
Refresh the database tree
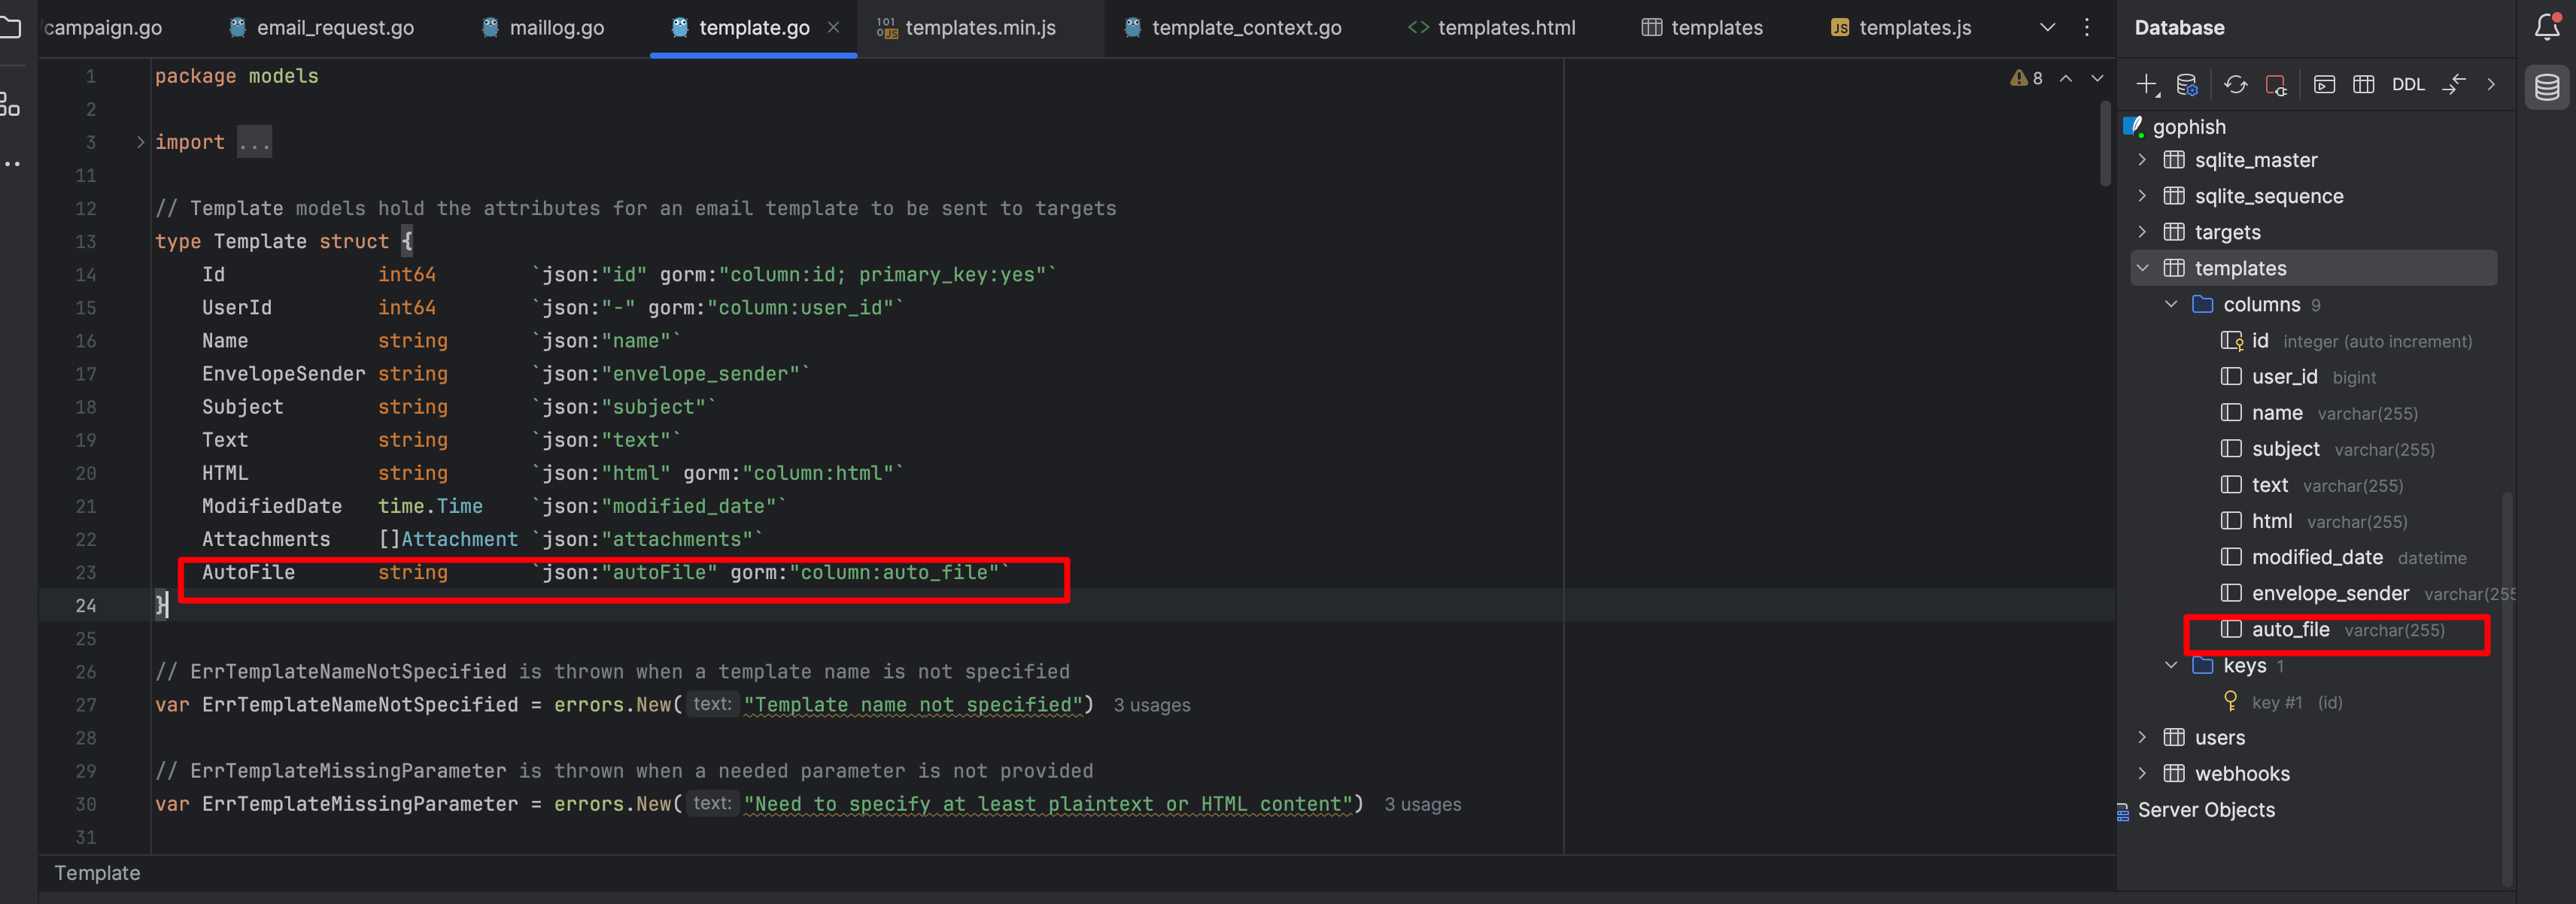(2235, 85)
